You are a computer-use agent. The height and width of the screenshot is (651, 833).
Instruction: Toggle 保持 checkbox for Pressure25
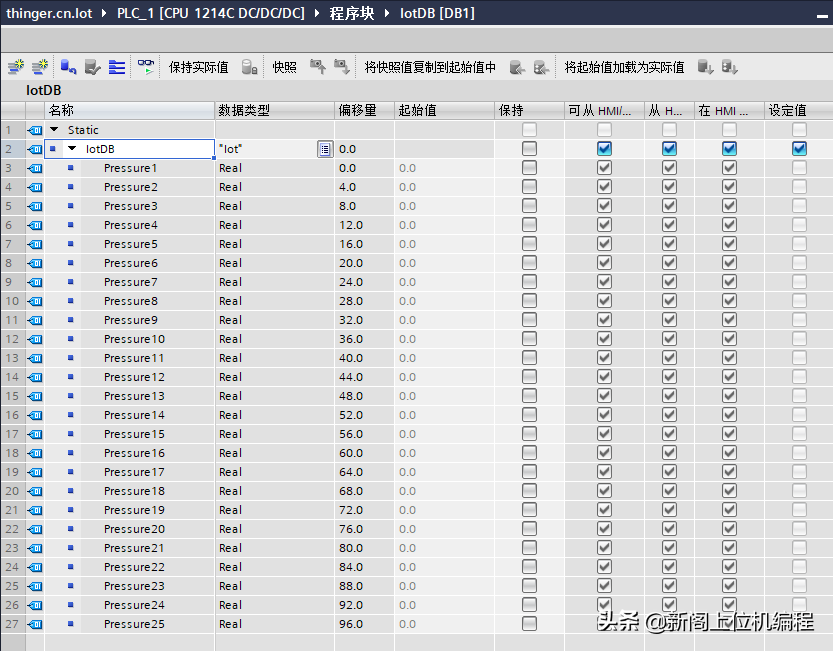529,624
